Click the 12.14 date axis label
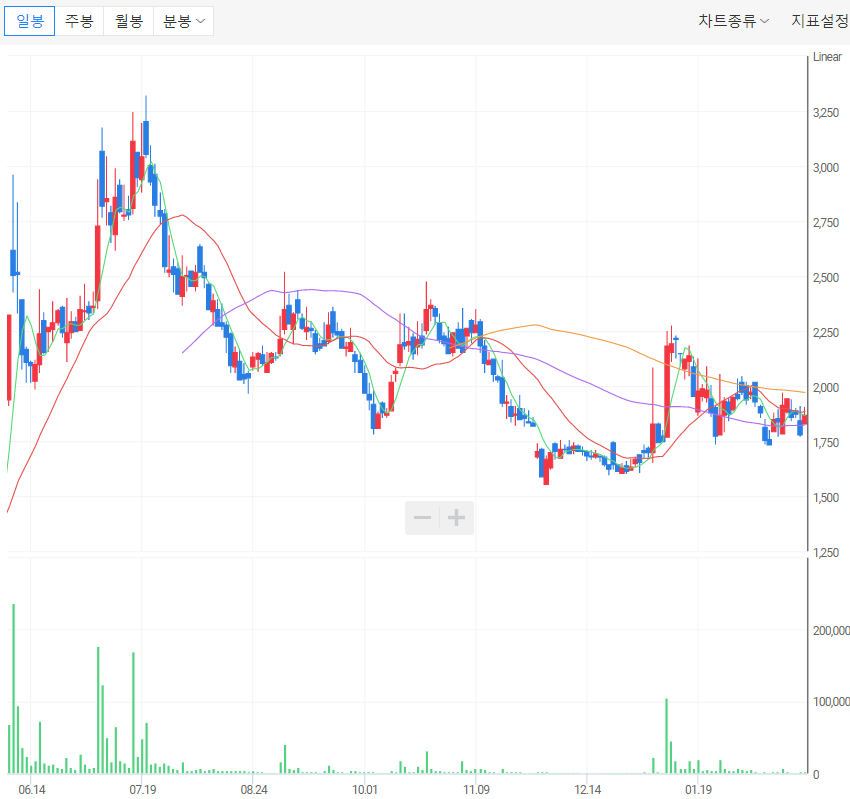Viewport: 850px width, 799px height. click(x=588, y=790)
